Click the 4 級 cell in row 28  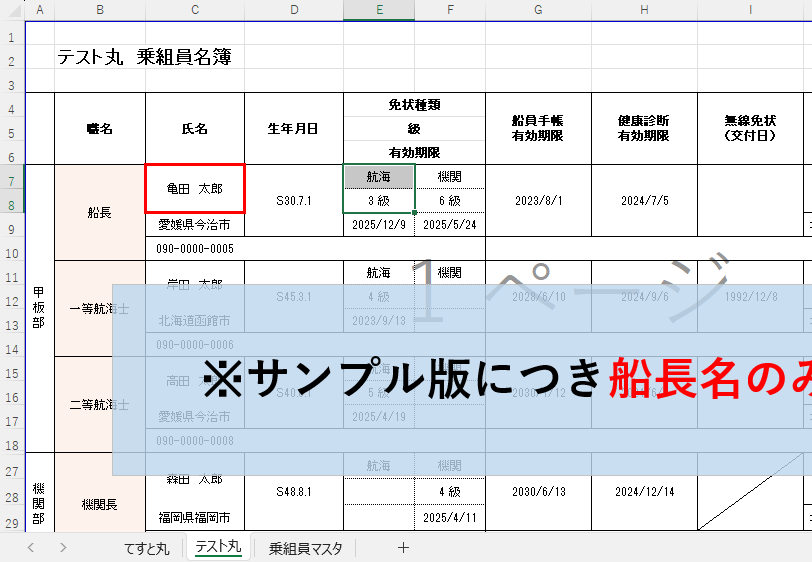pyautogui.click(x=450, y=491)
